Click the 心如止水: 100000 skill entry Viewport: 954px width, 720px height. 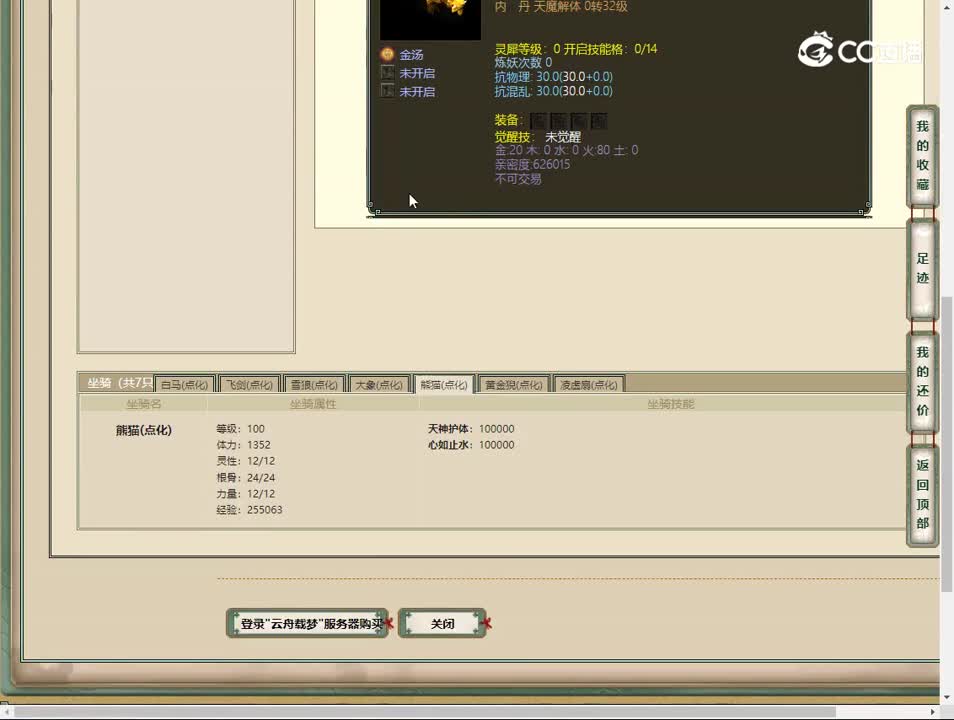click(471, 445)
